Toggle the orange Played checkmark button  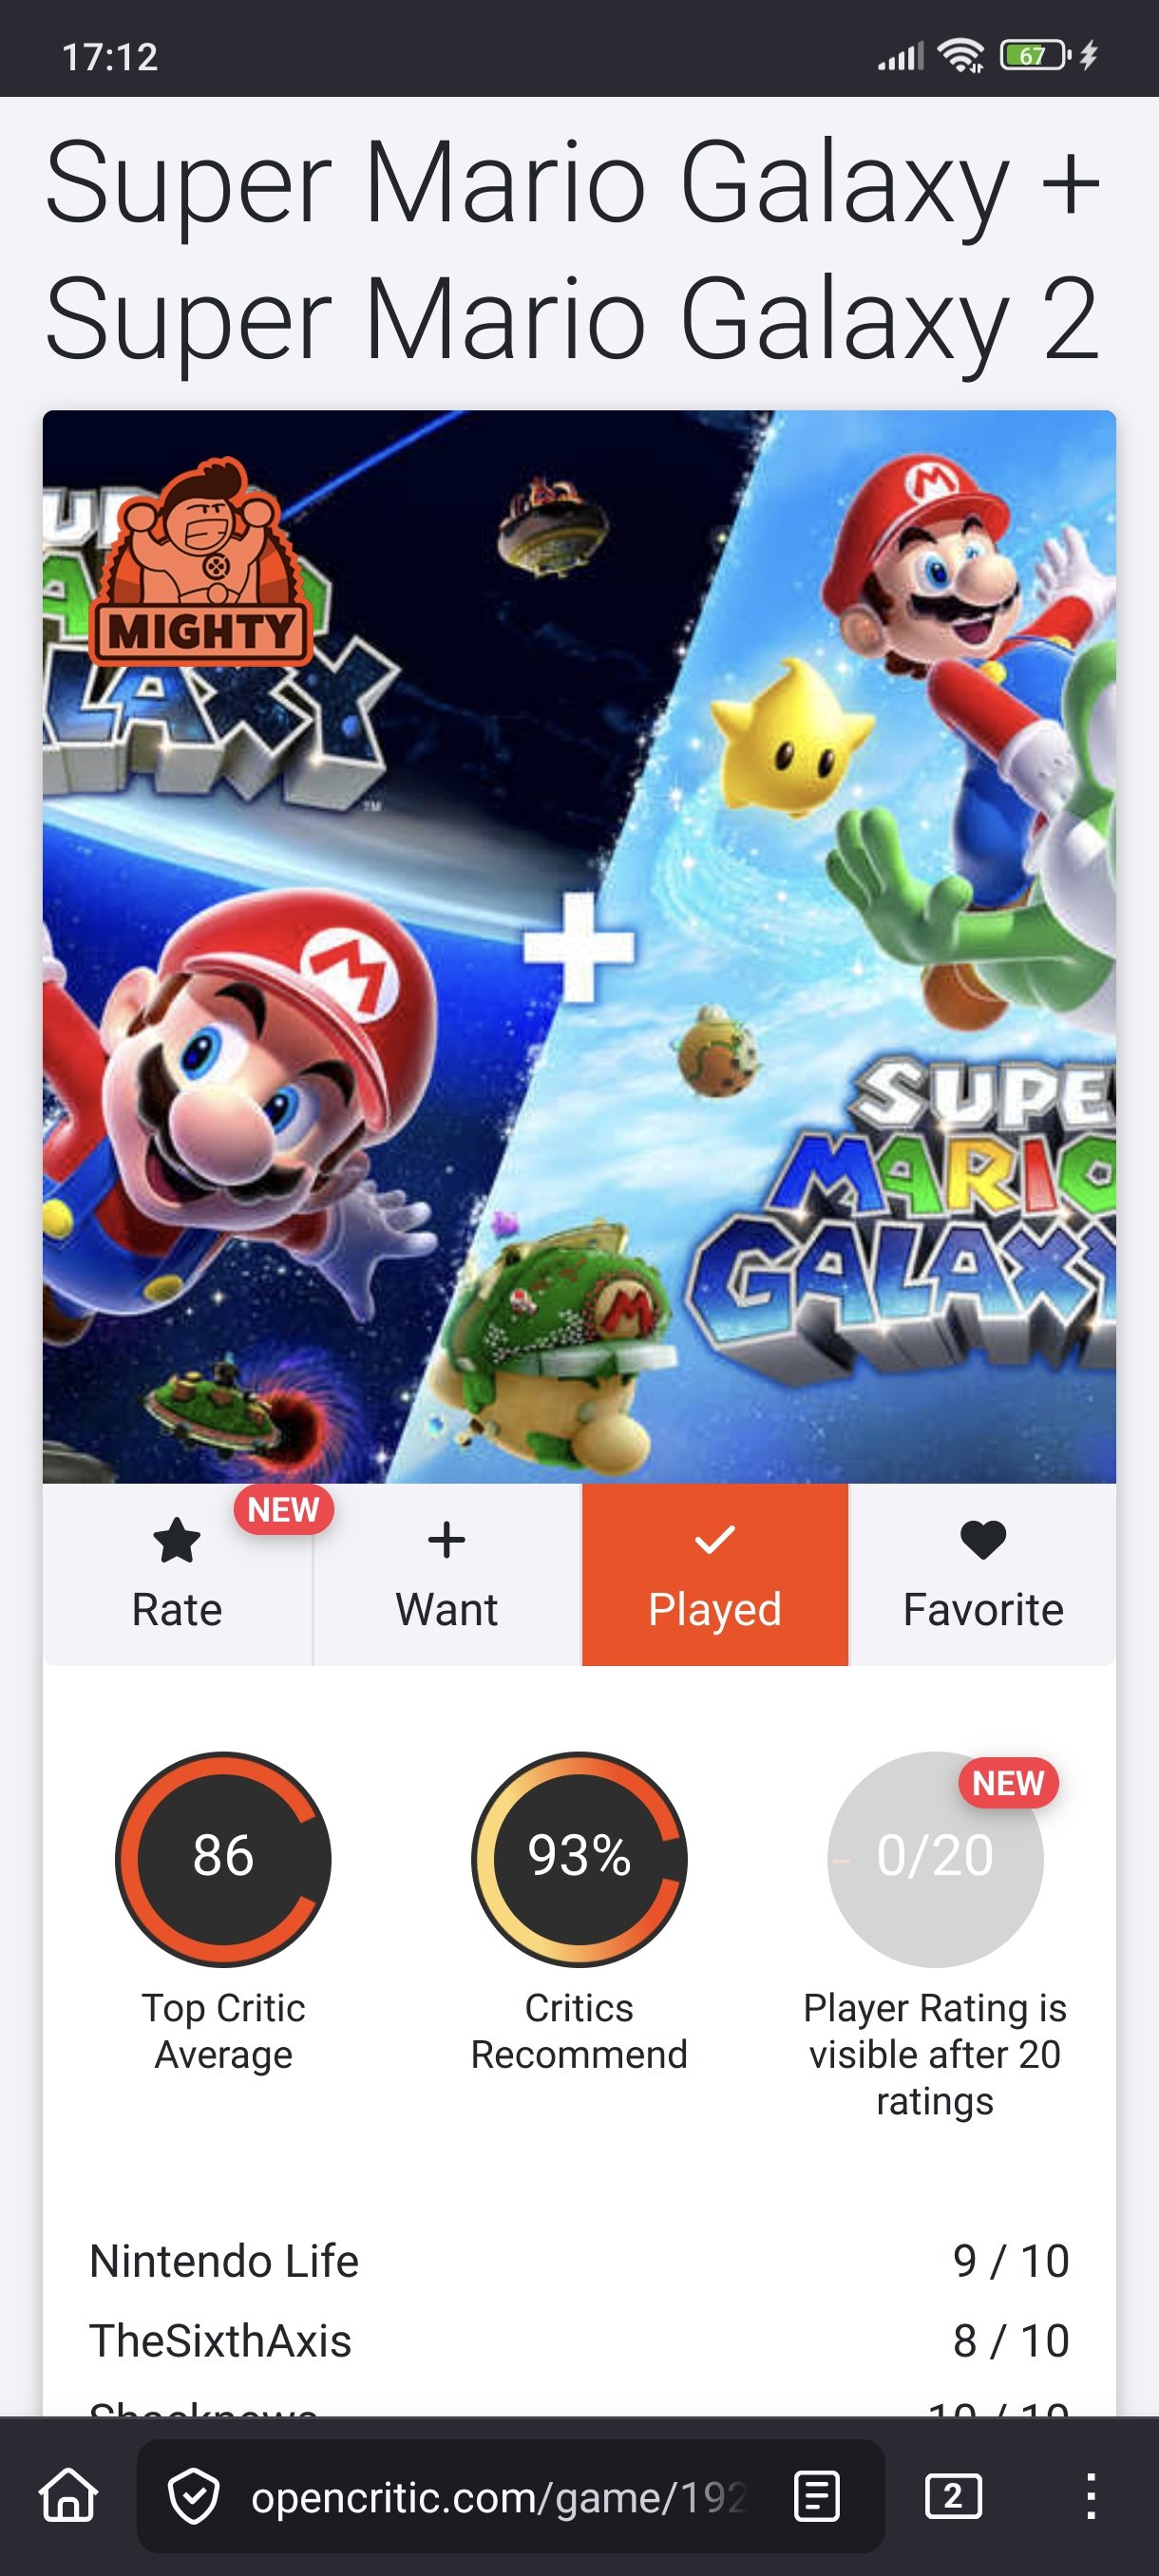(x=715, y=1574)
